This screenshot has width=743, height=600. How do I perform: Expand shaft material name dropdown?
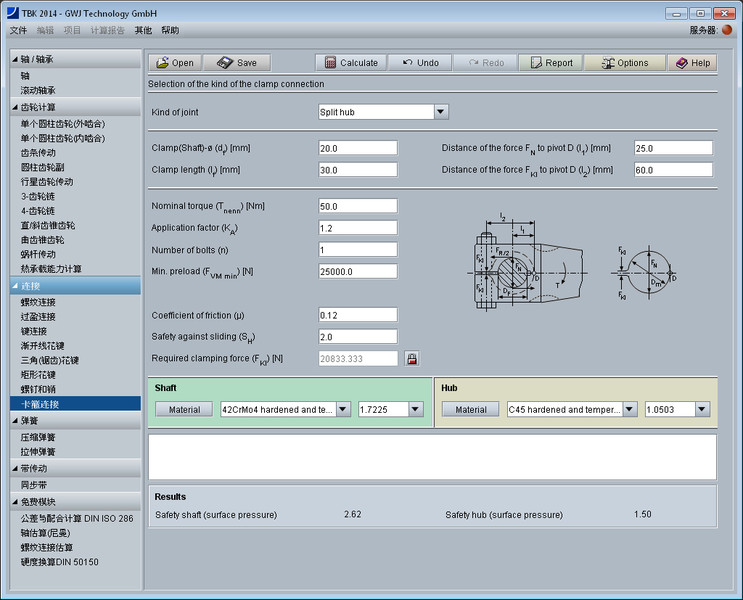343,409
